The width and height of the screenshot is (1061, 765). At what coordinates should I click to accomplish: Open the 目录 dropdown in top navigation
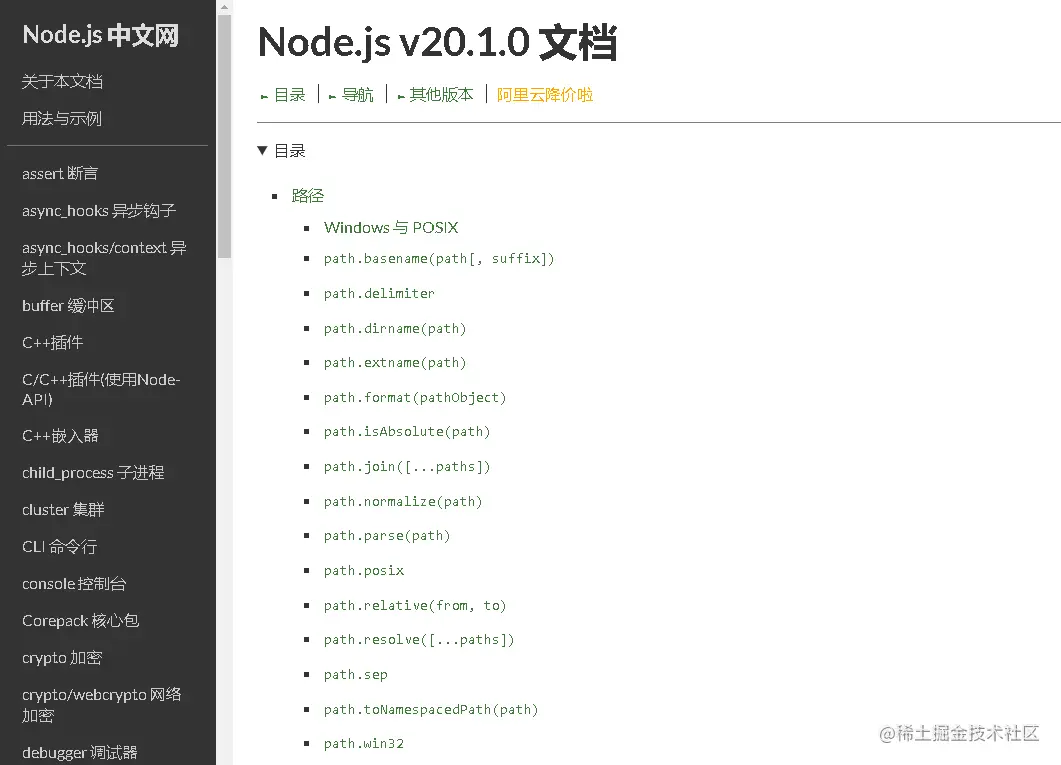[x=284, y=95]
